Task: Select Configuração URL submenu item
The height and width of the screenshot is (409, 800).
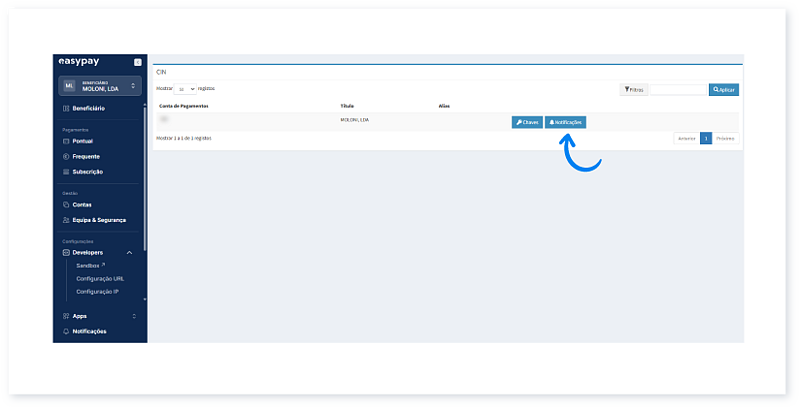Action: click(100, 278)
